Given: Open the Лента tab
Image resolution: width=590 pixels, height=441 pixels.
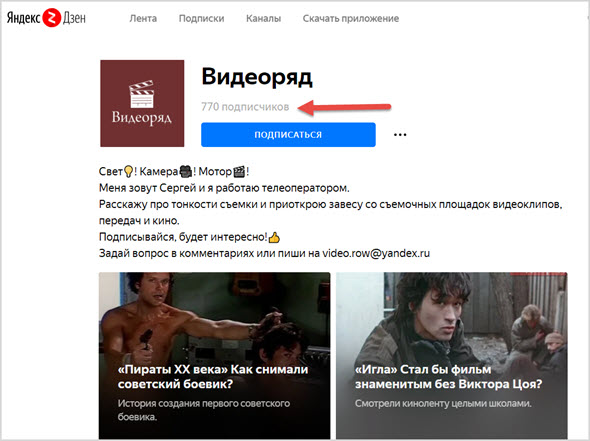Looking at the screenshot, I should (143, 18).
